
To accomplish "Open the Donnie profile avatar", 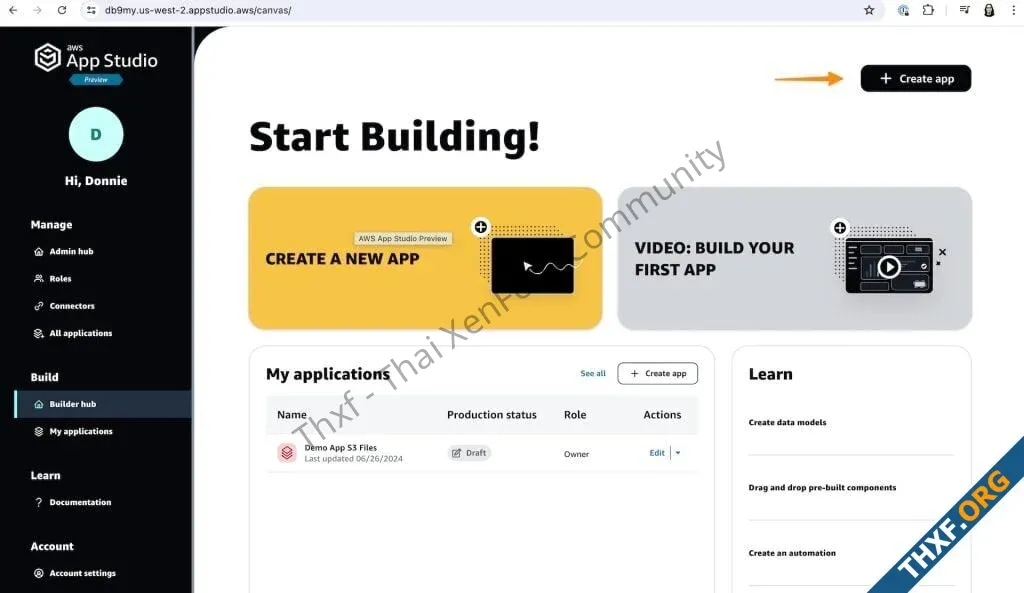I will pos(96,134).
